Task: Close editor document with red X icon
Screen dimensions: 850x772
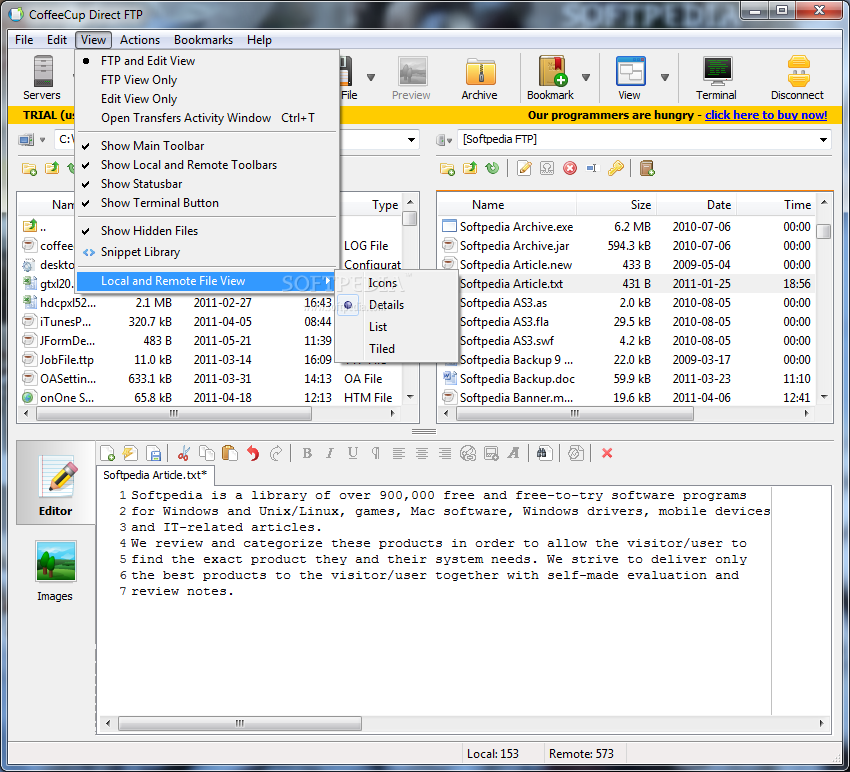Action: click(x=607, y=453)
